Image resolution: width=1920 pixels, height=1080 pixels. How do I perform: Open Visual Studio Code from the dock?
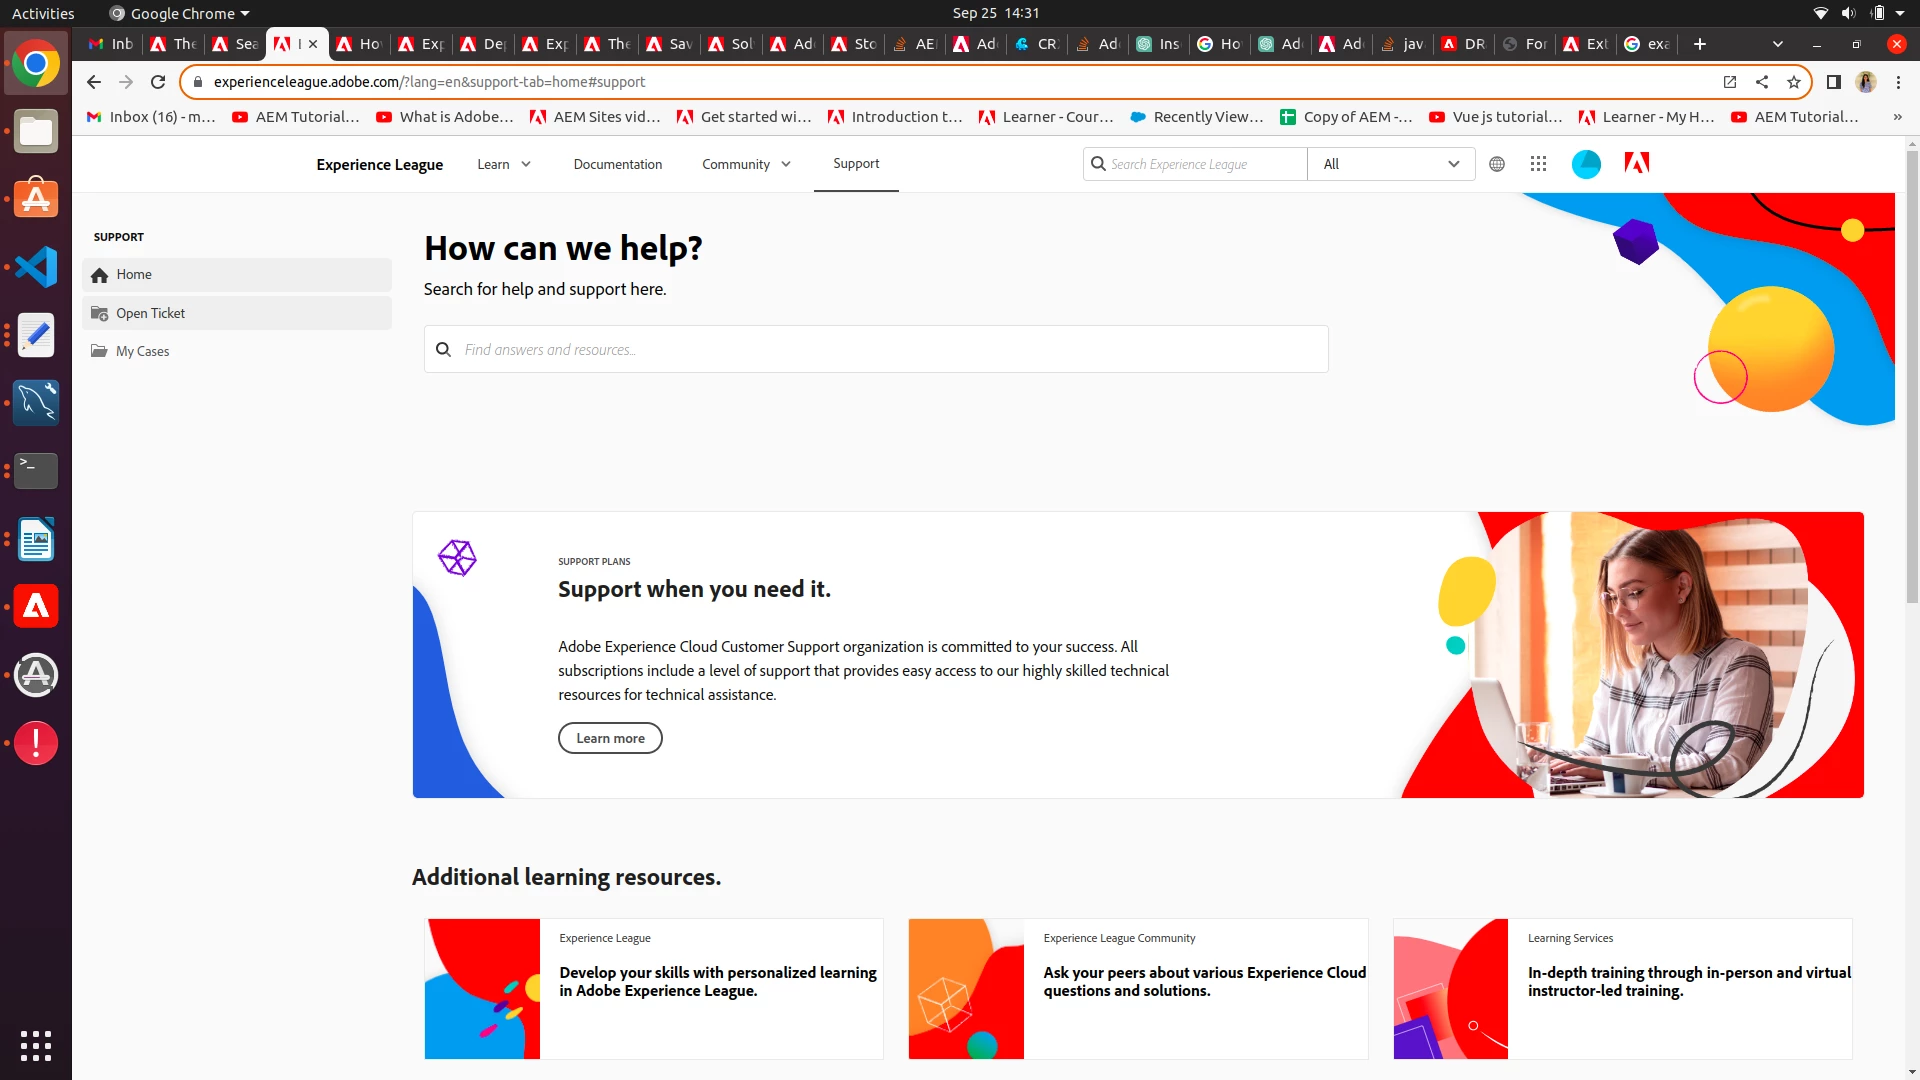tap(36, 267)
